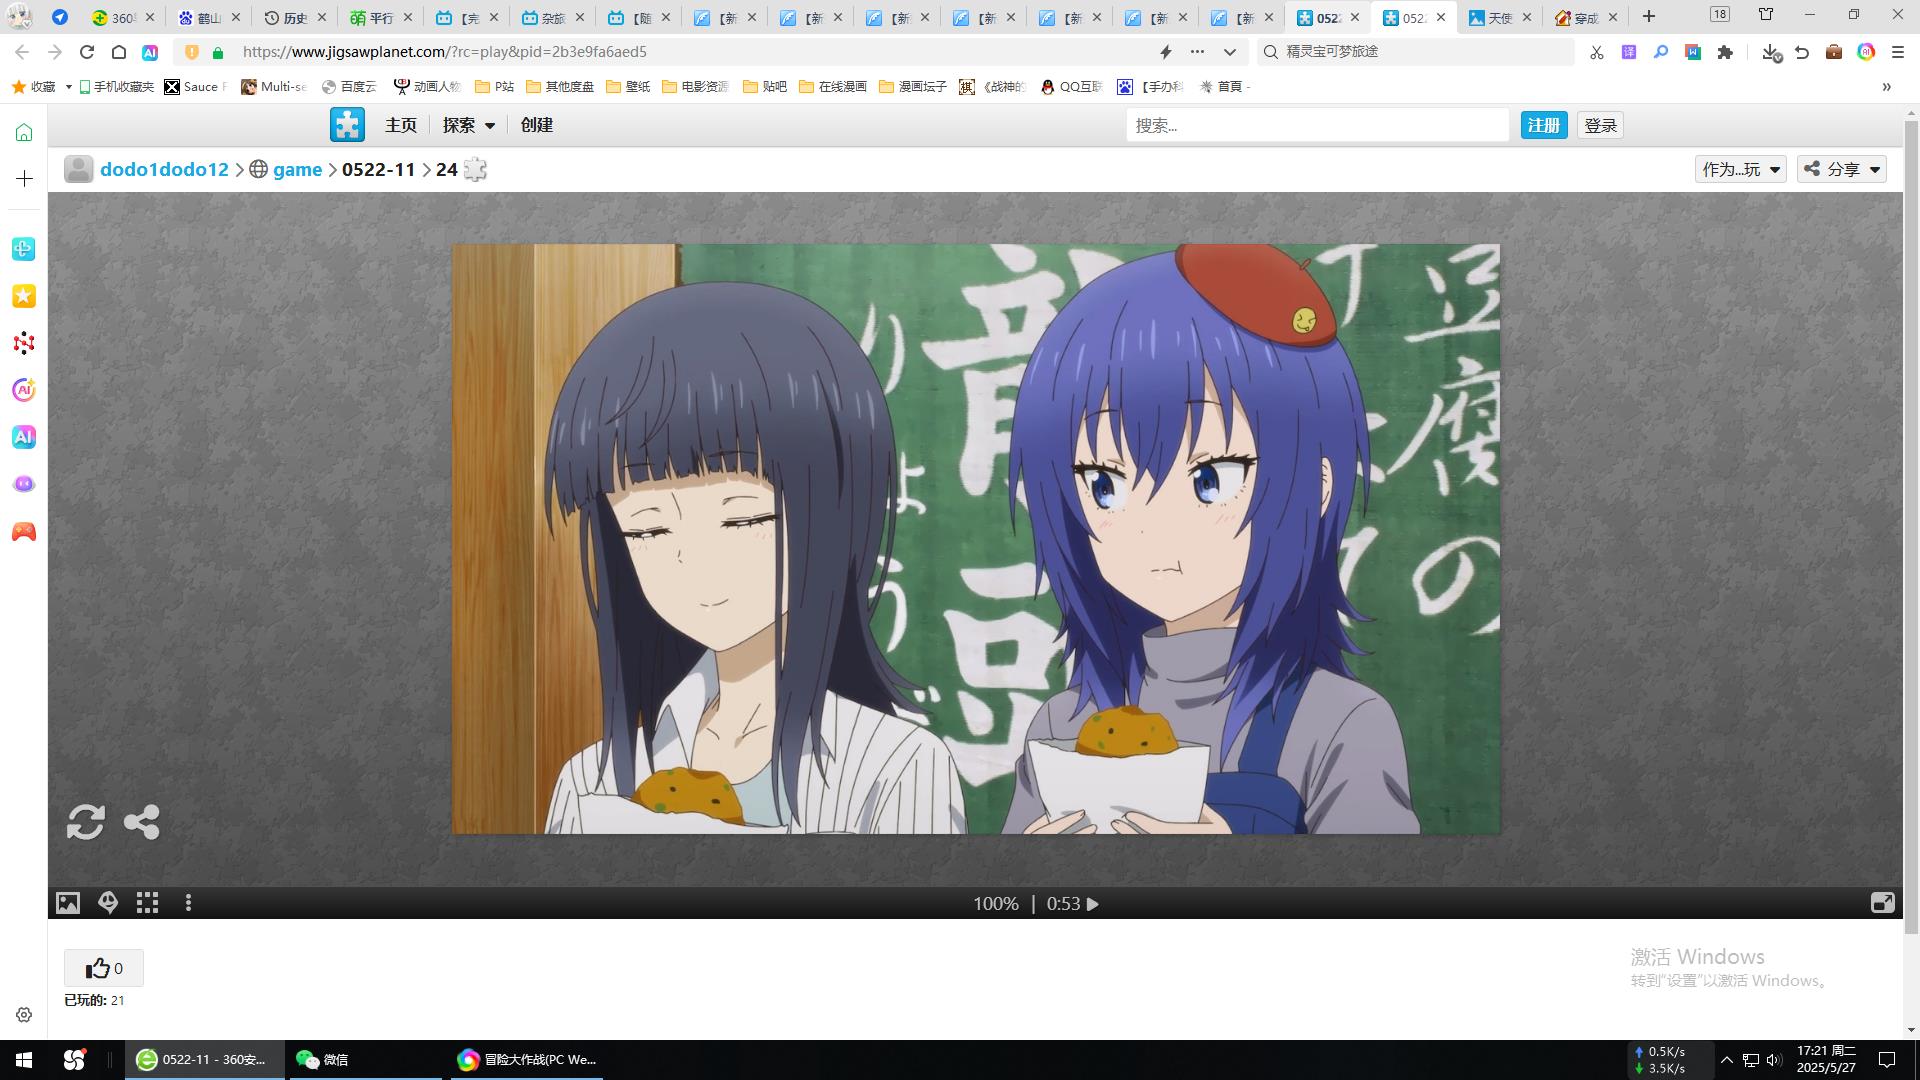Open the browser home page button

click(x=118, y=52)
